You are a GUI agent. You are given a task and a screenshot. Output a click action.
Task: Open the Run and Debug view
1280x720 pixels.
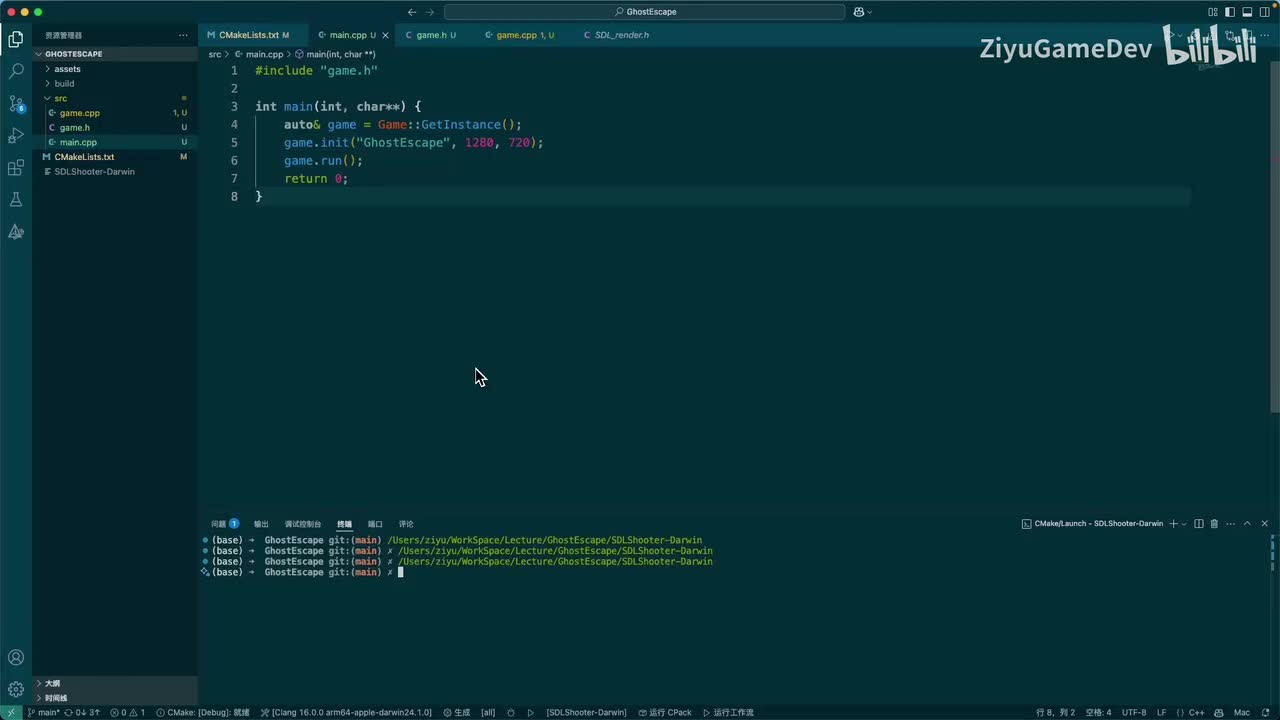(16, 136)
